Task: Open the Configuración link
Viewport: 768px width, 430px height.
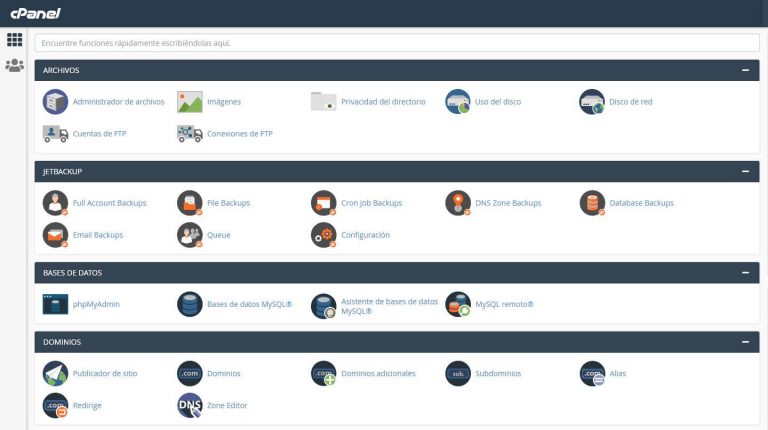Action: click(365, 235)
